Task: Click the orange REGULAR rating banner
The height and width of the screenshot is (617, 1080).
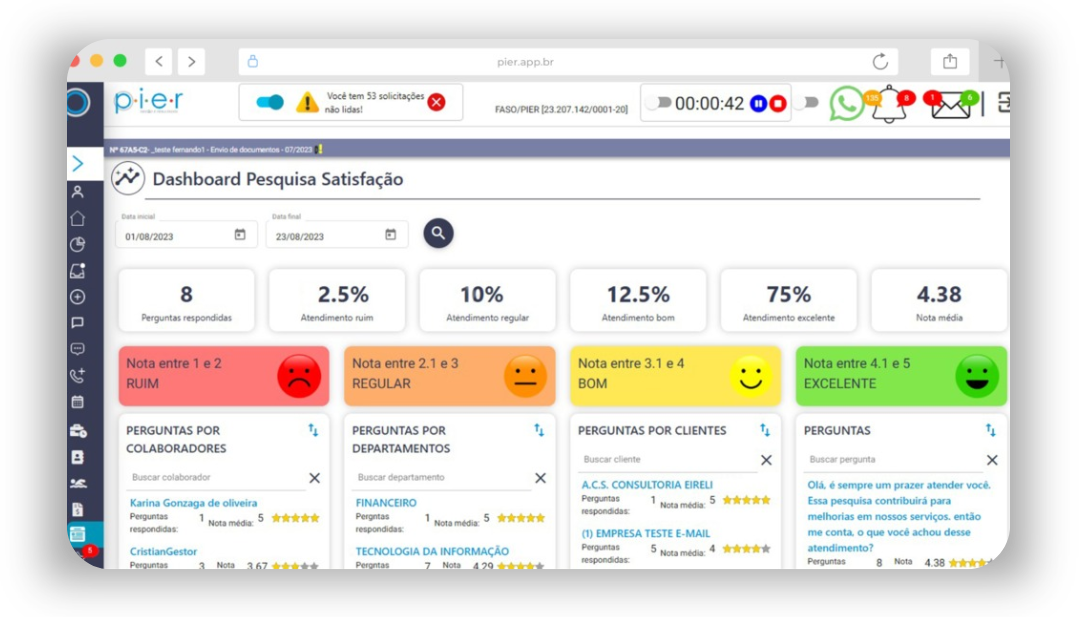Action: pos(450,376)
